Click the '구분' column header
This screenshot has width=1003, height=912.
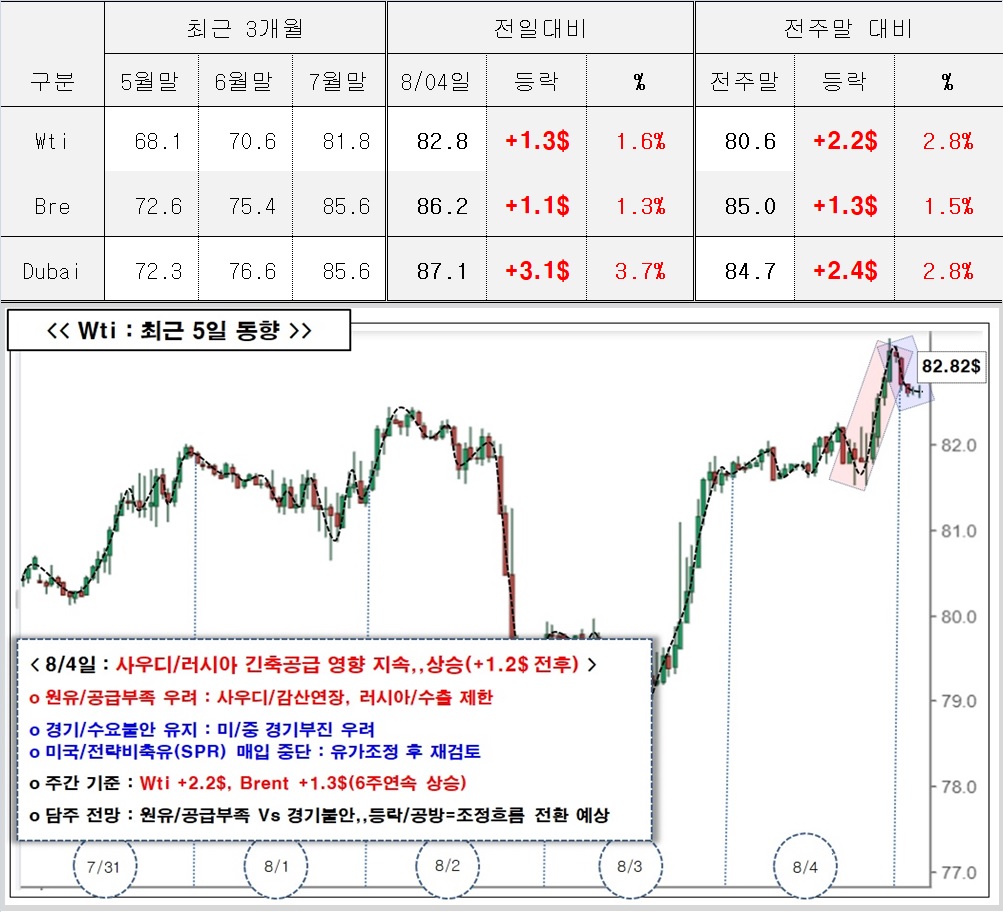(x=52, y=81)
